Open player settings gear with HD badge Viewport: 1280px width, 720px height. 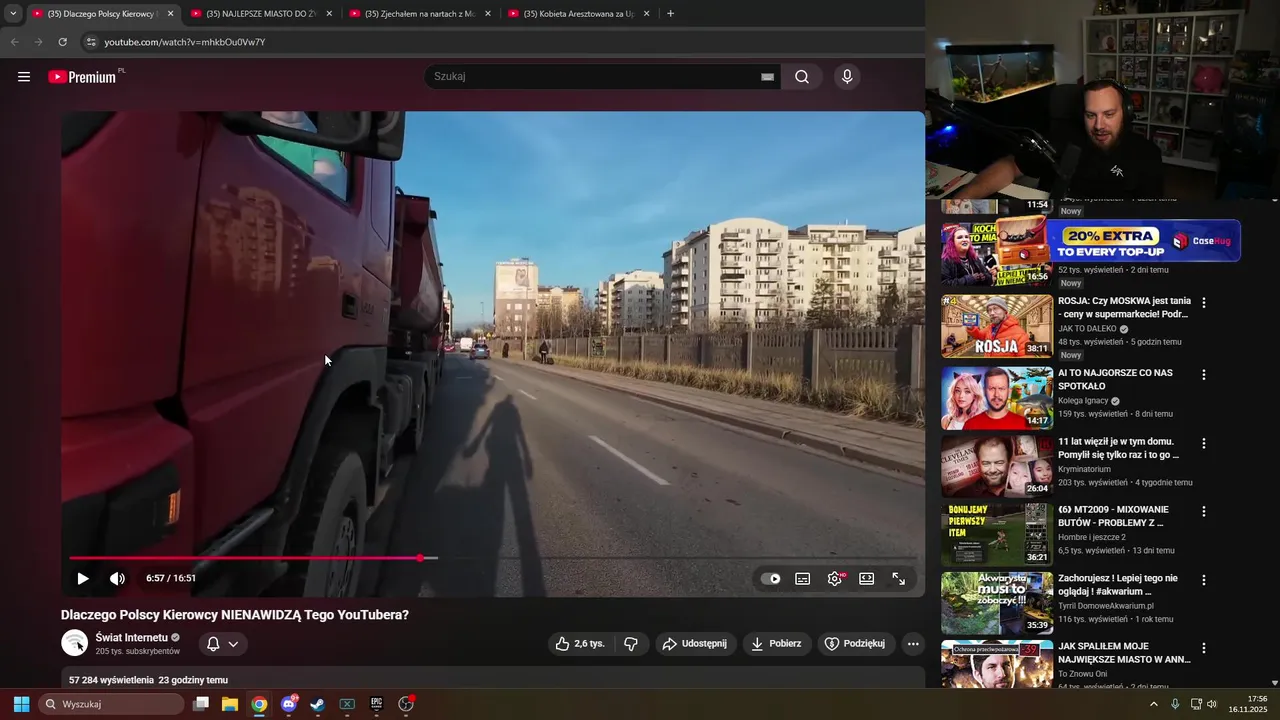(x=835, y=578)
